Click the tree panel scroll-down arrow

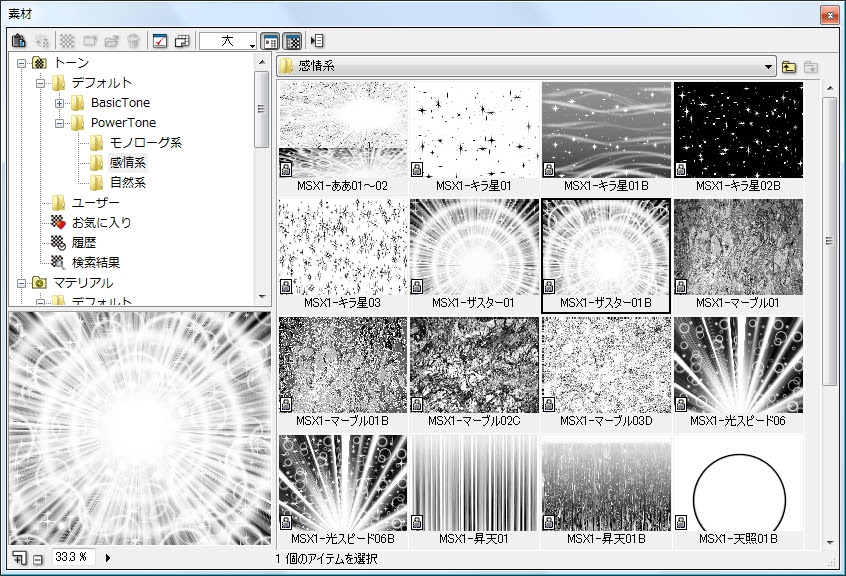pyautogui.click(x=262, y=296)
